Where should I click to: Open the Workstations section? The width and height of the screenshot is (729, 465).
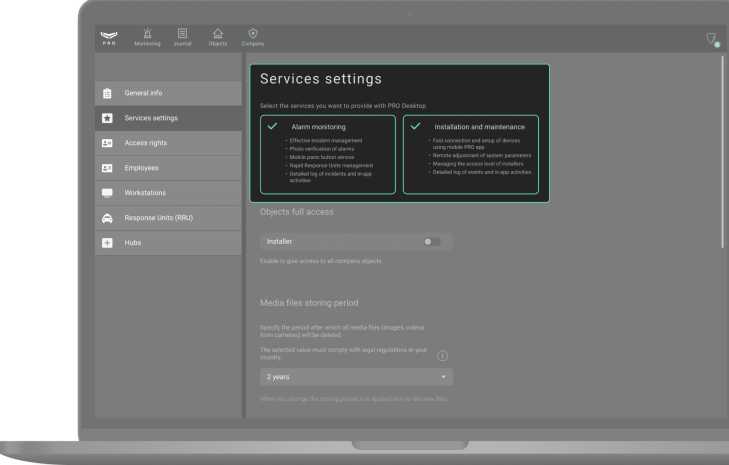click(145, 193)
